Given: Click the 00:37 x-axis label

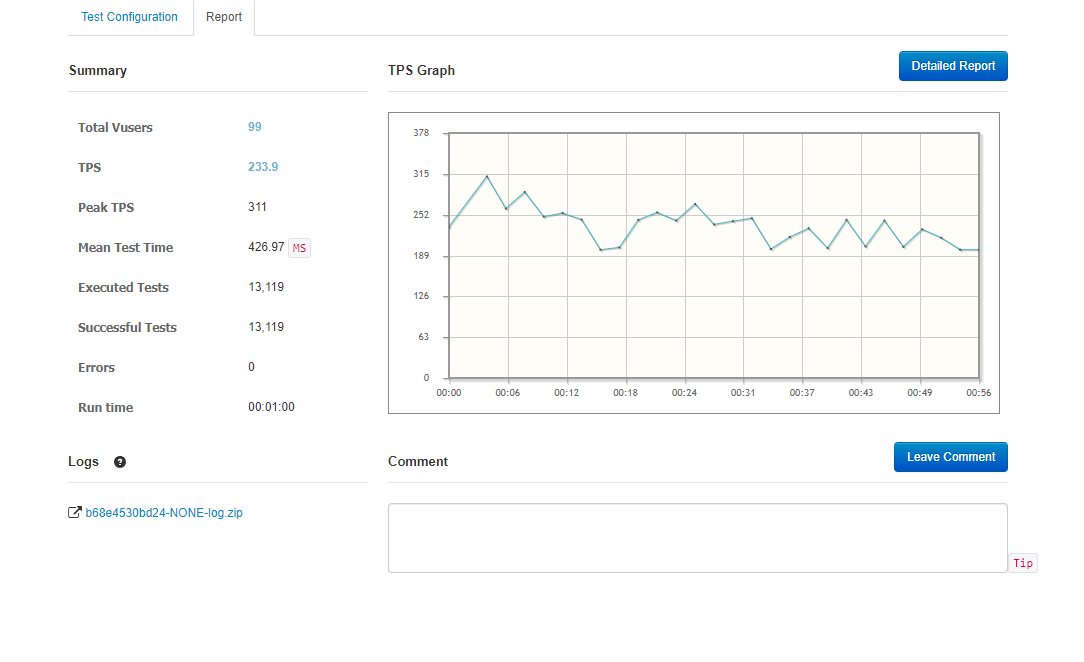Looking at the screenshot, I should tap(802, 393).
